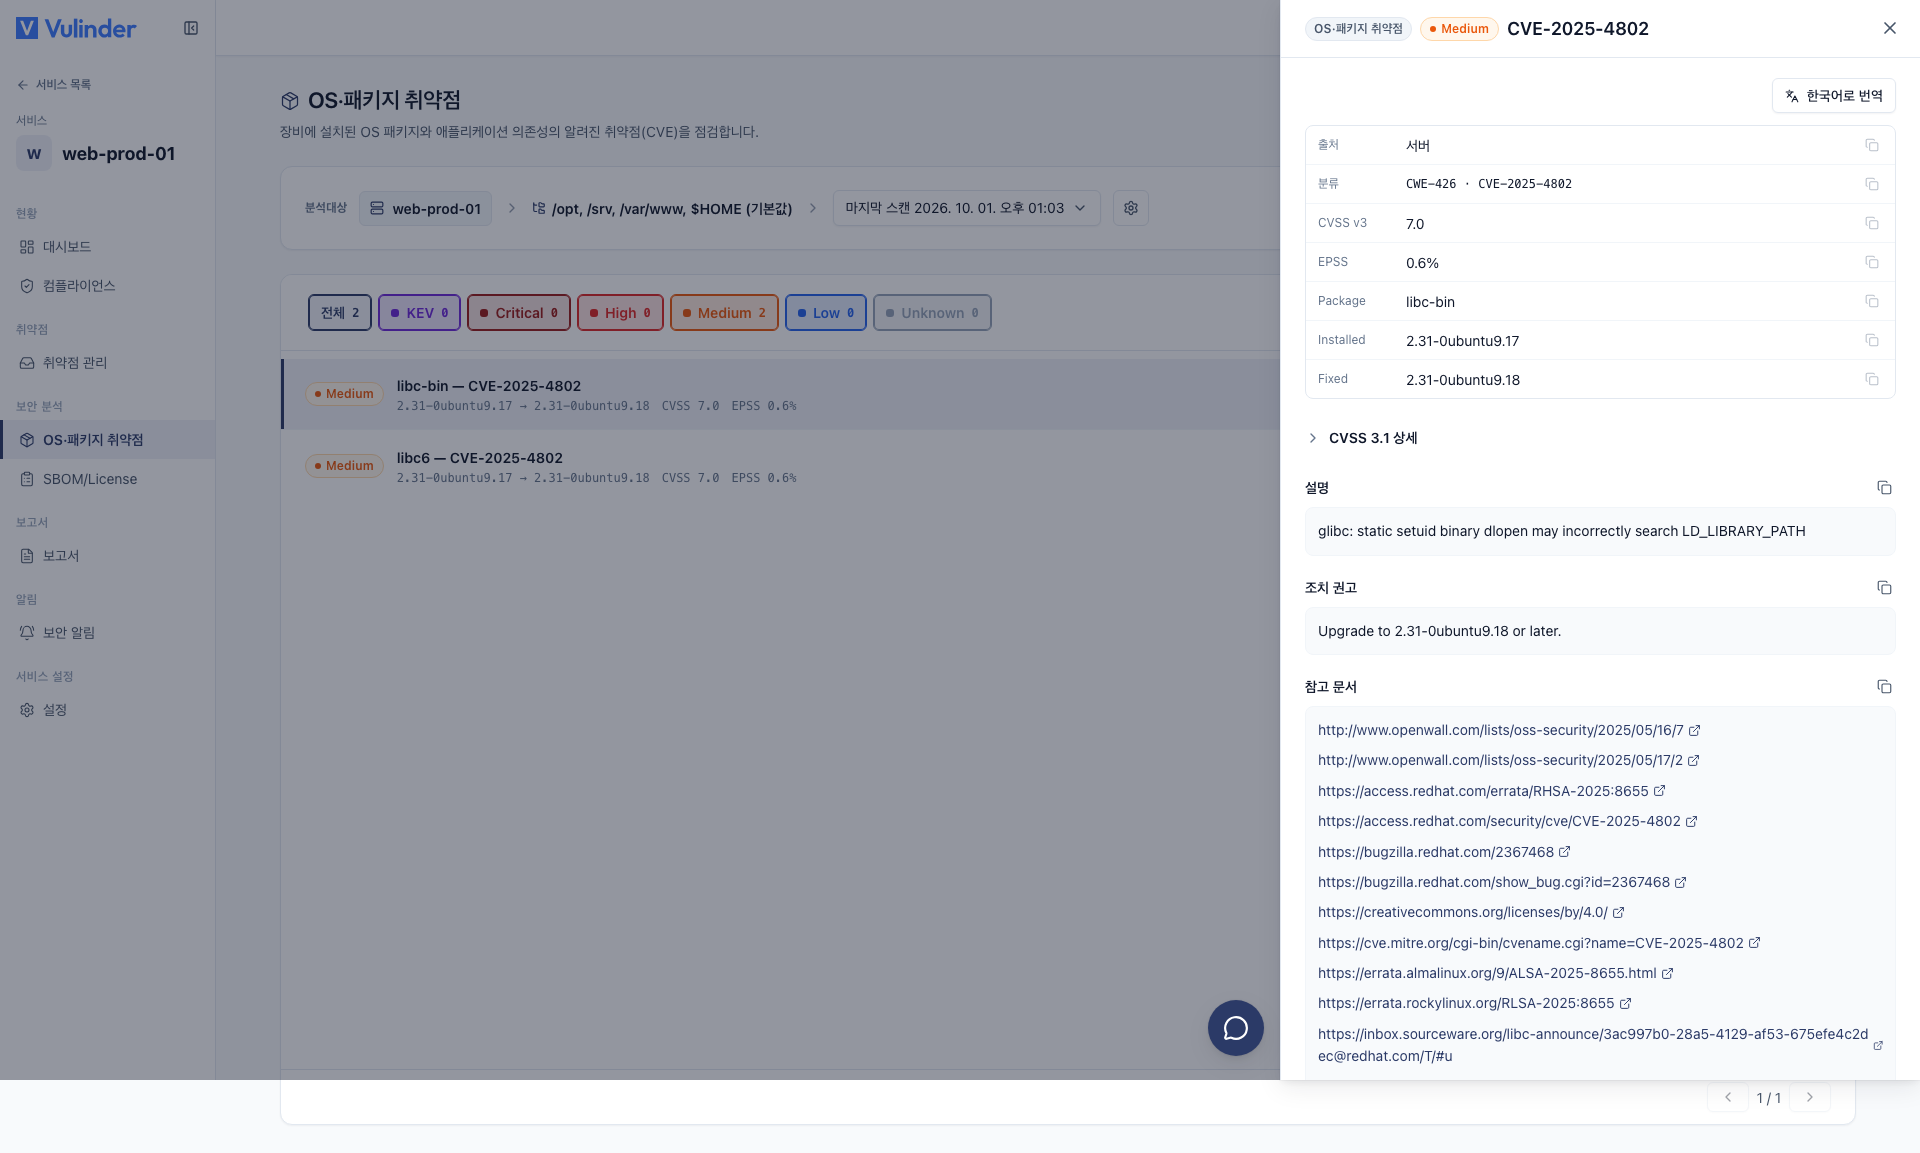Copy the 출처 field value
This screenshot has height=1153, width=1920.
1872,145
